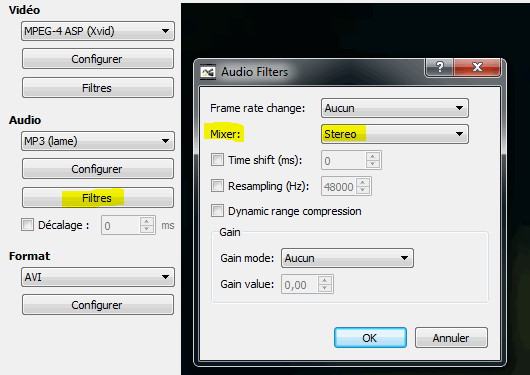The height and width of the screenshot is (375, 530).
Task: Open the MP3 (lame) audio codec dropdown
Action: coord(98,141)
